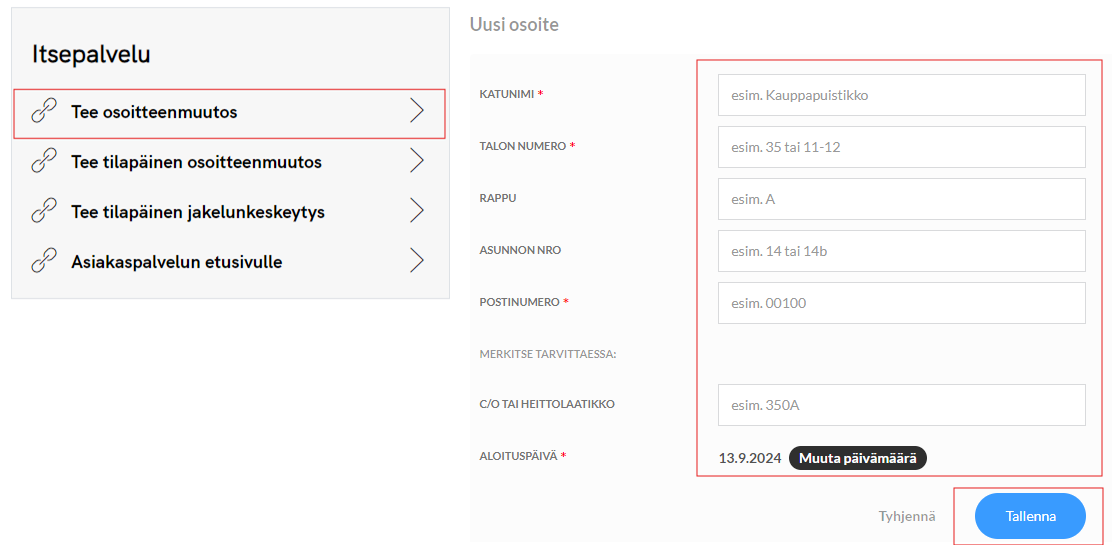Expand Tee osoitteenmuutos chevron arrow
This screenshot has height=554, width=1112.
[417, 111]
